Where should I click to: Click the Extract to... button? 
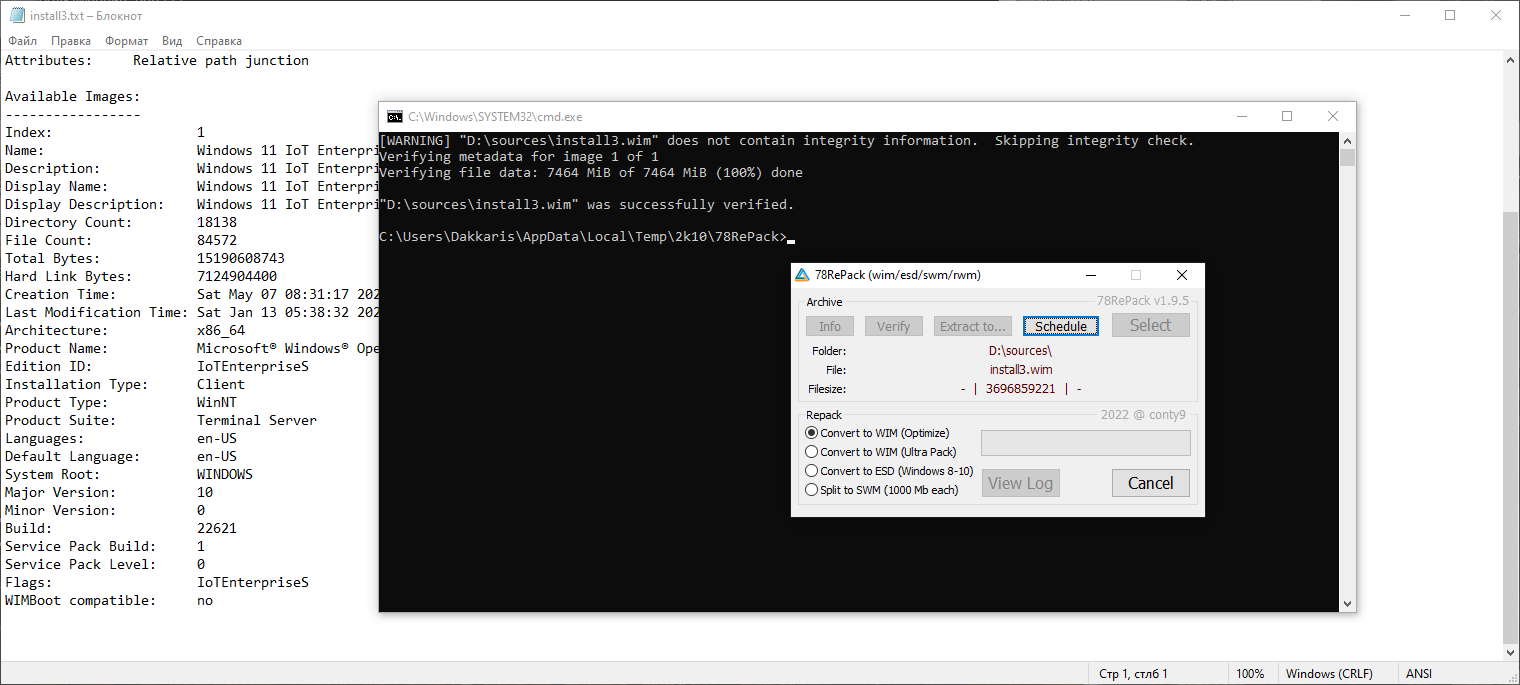click(x=973, y=326)
